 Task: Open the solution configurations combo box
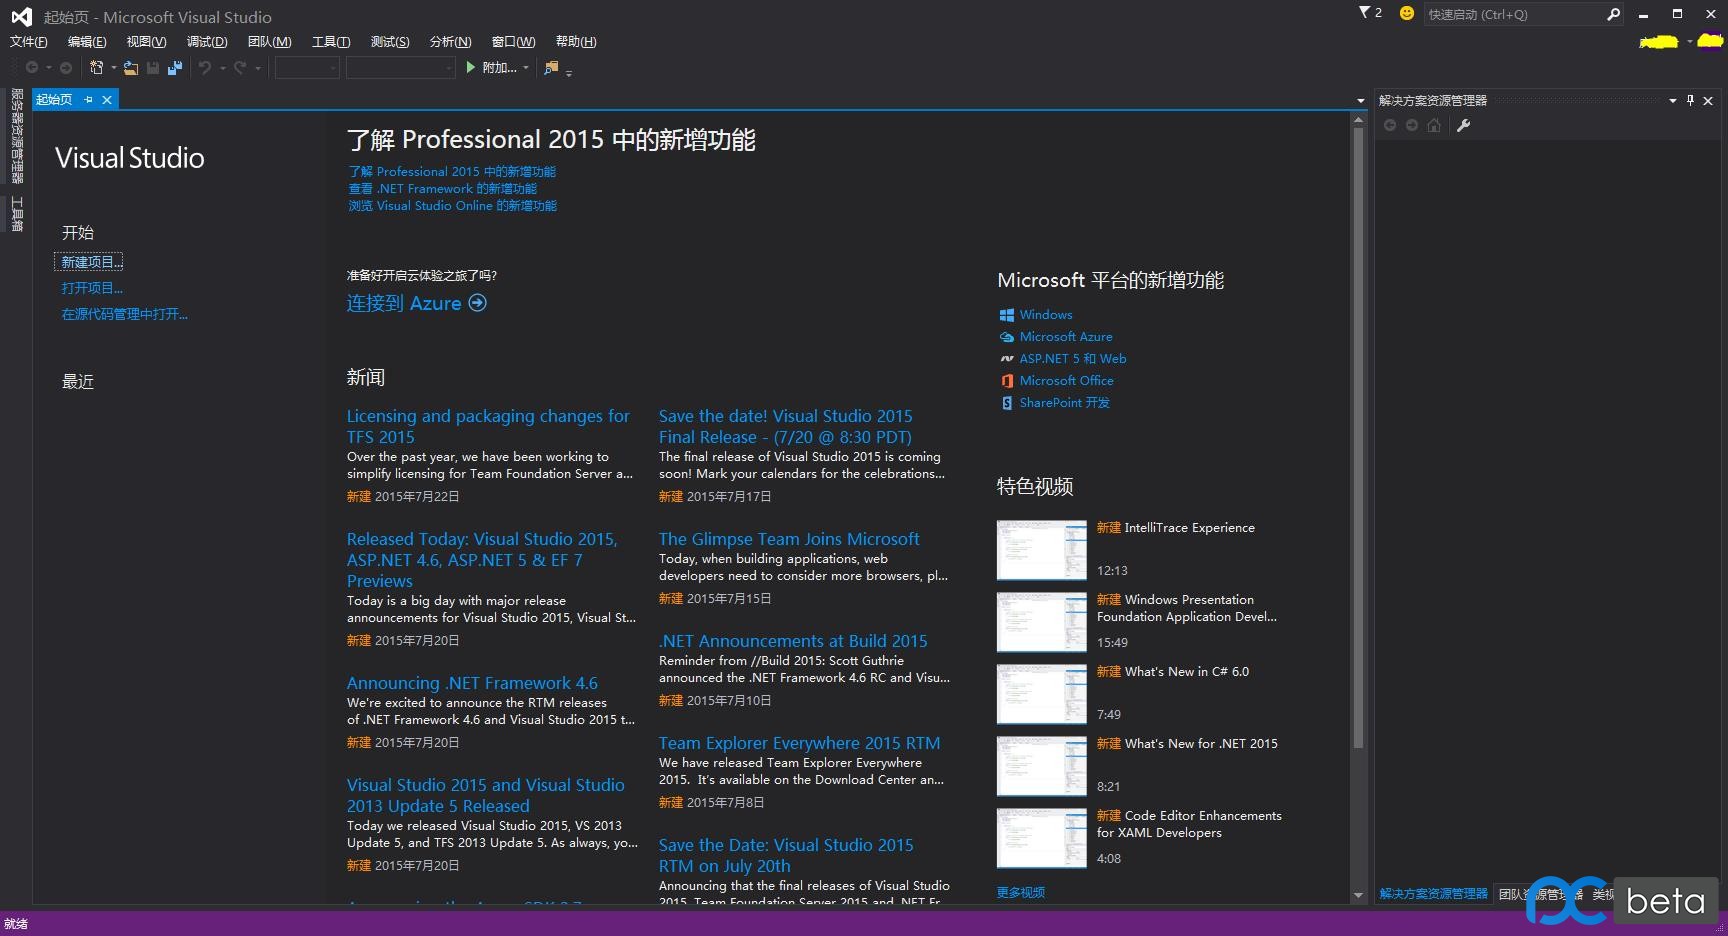pyautogui.click(x=307, y=68)
